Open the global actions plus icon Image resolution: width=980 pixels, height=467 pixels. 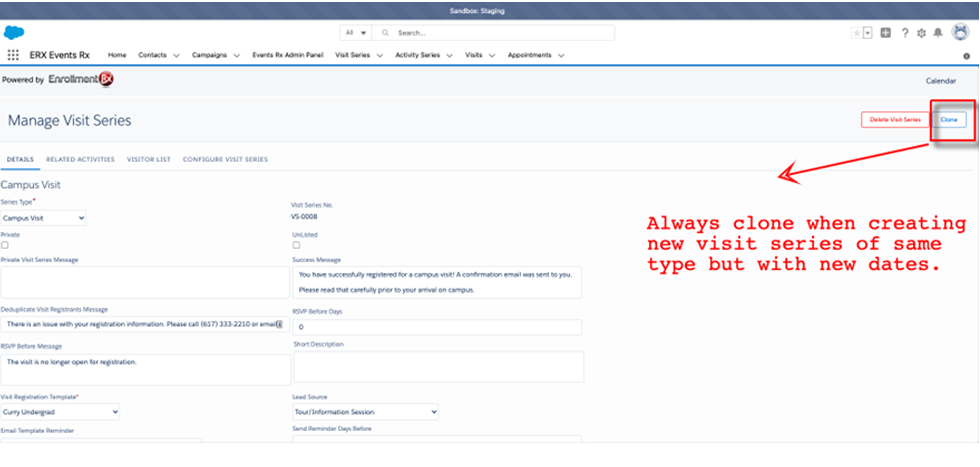(x=886, y=33)
